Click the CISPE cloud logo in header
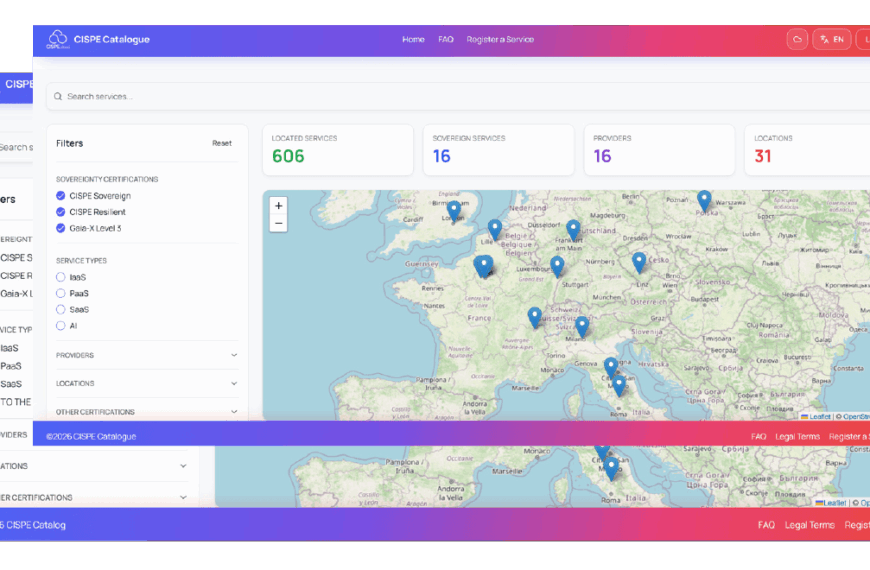Viewport: 870px width, 570px height. point(58,39)
